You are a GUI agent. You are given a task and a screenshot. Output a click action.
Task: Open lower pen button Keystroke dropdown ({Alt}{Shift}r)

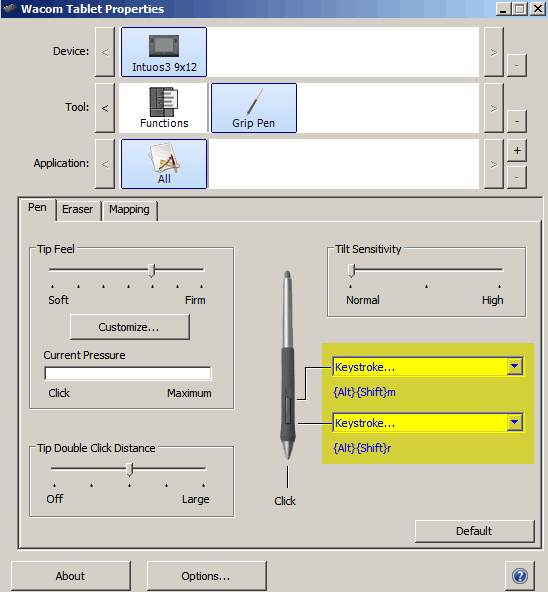(428, 422)
